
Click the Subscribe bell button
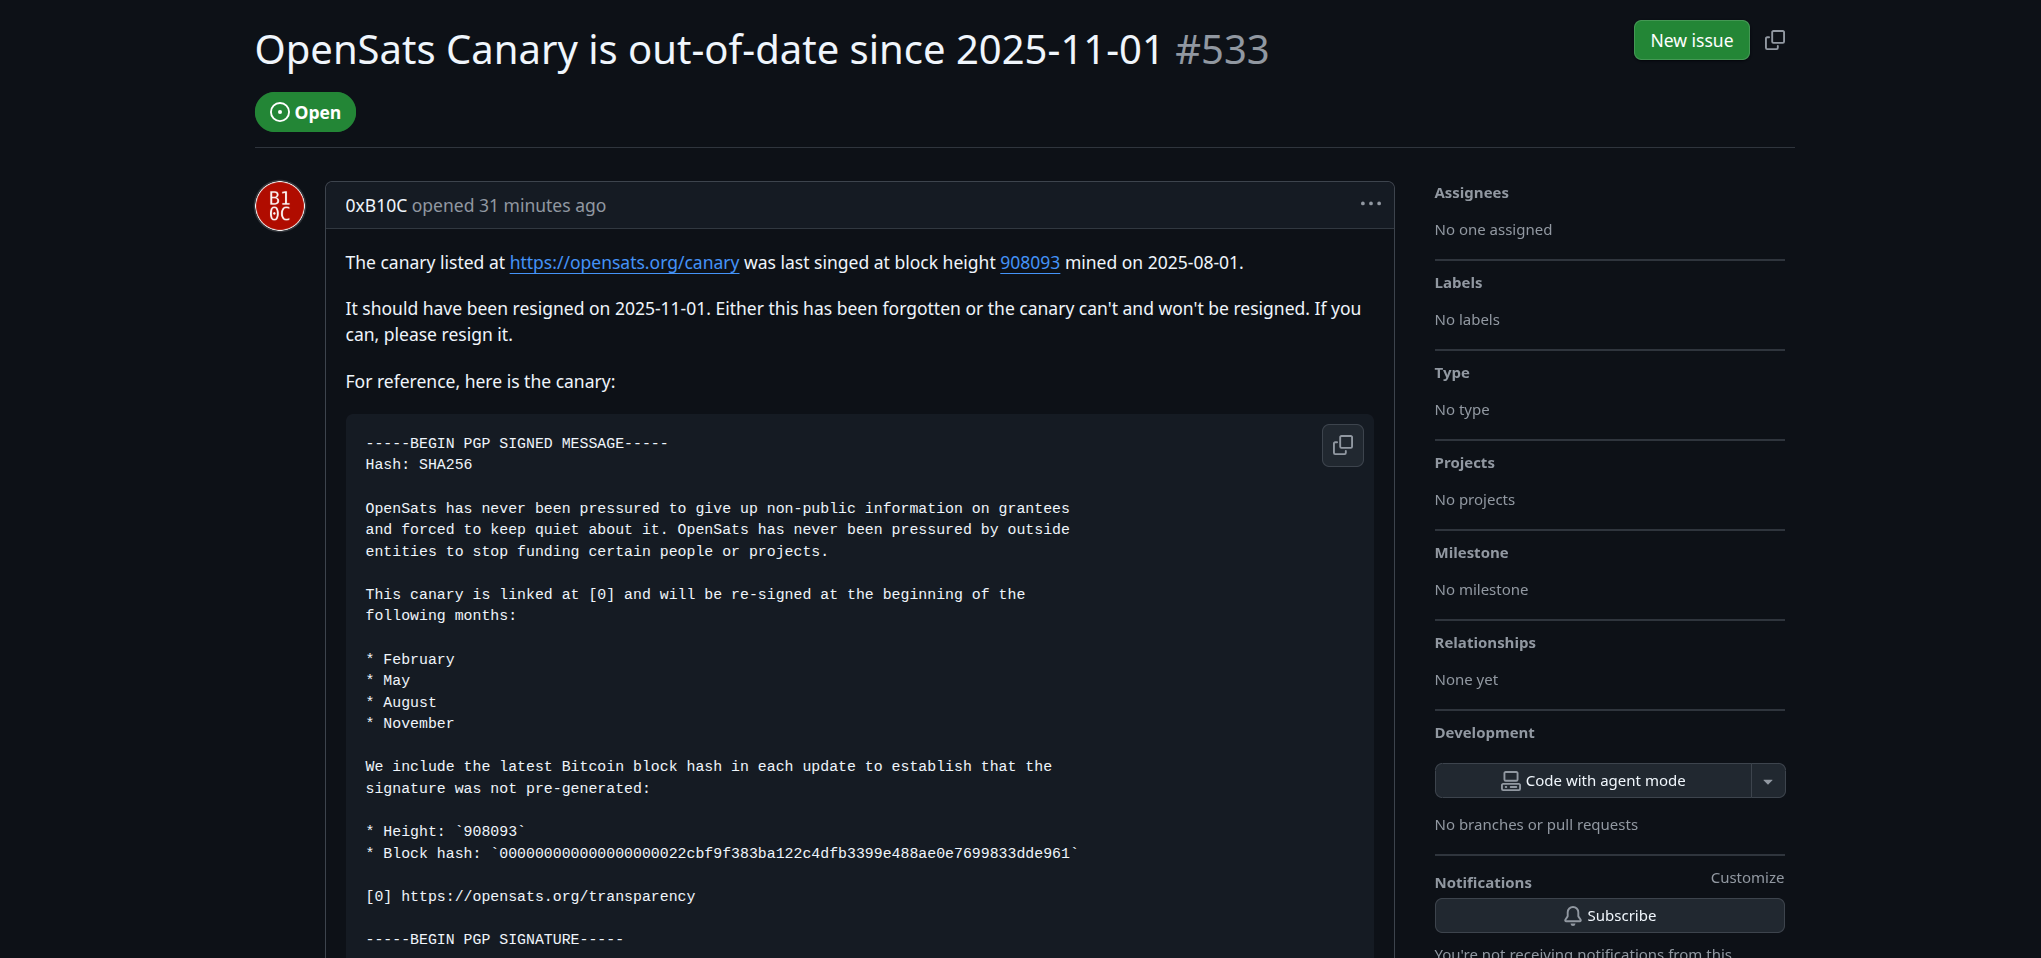pos(1609,916)
